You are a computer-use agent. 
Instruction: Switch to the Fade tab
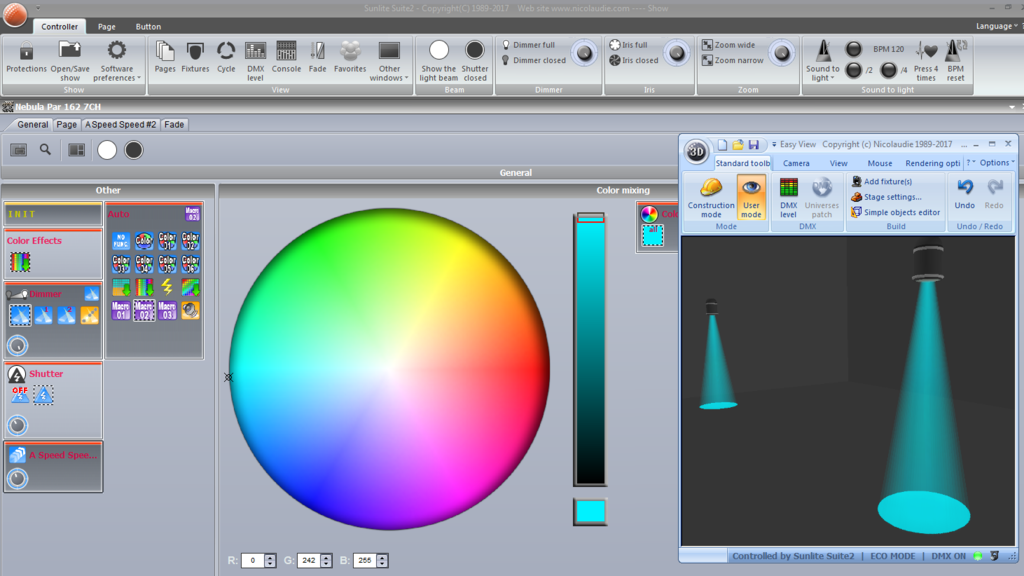[174, 124]
